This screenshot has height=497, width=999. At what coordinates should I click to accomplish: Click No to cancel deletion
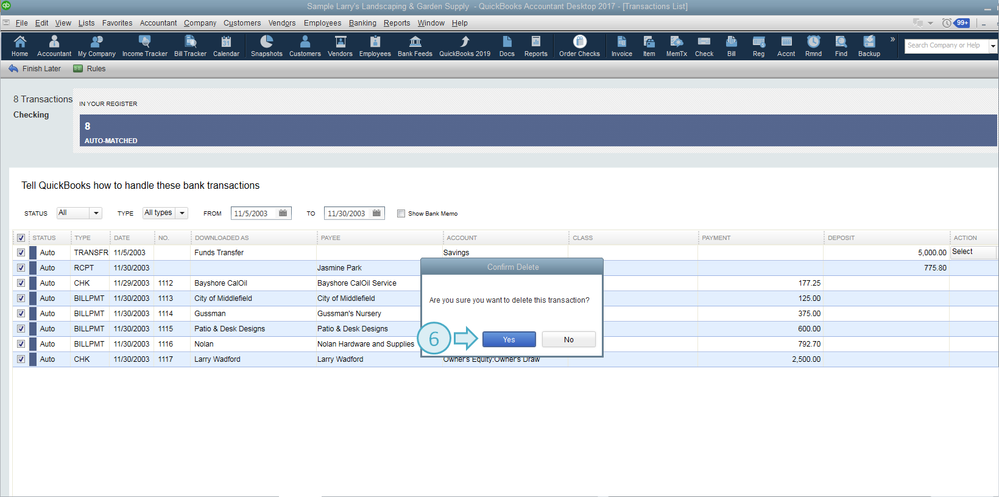tap(568, 339)
